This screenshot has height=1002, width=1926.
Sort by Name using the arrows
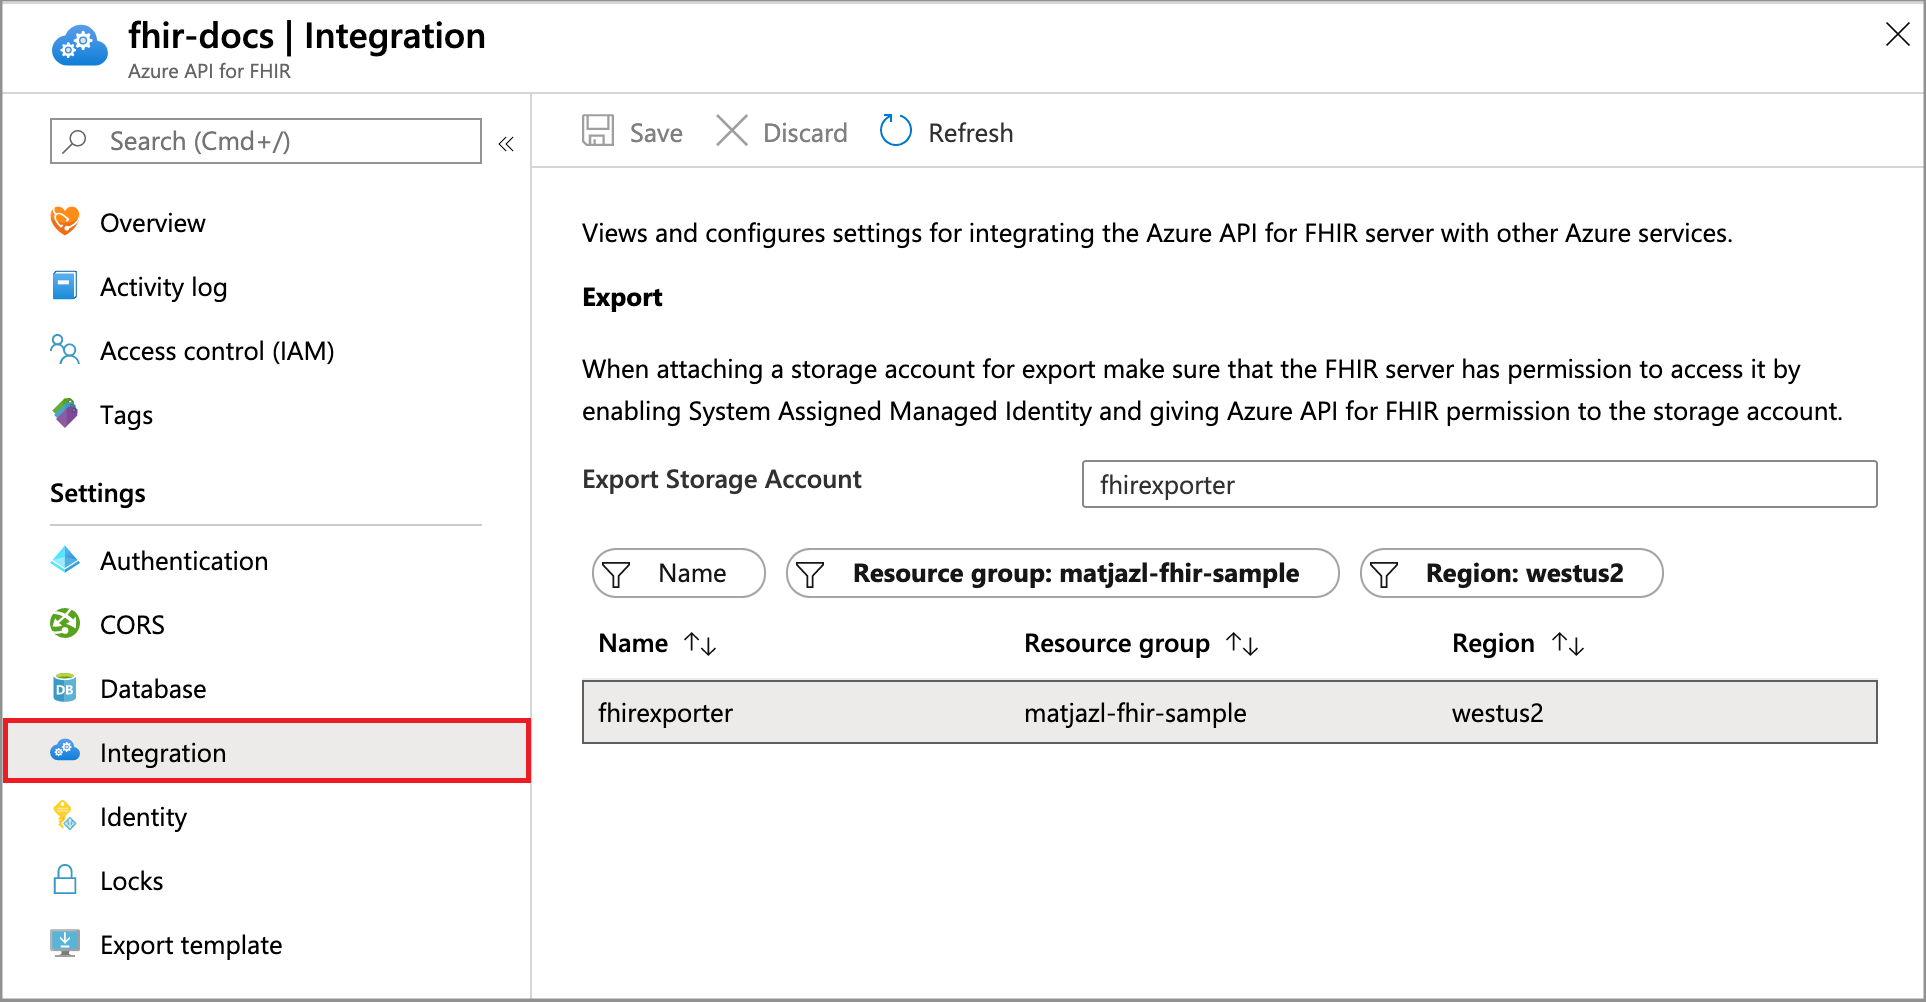(x=700, y=644)
